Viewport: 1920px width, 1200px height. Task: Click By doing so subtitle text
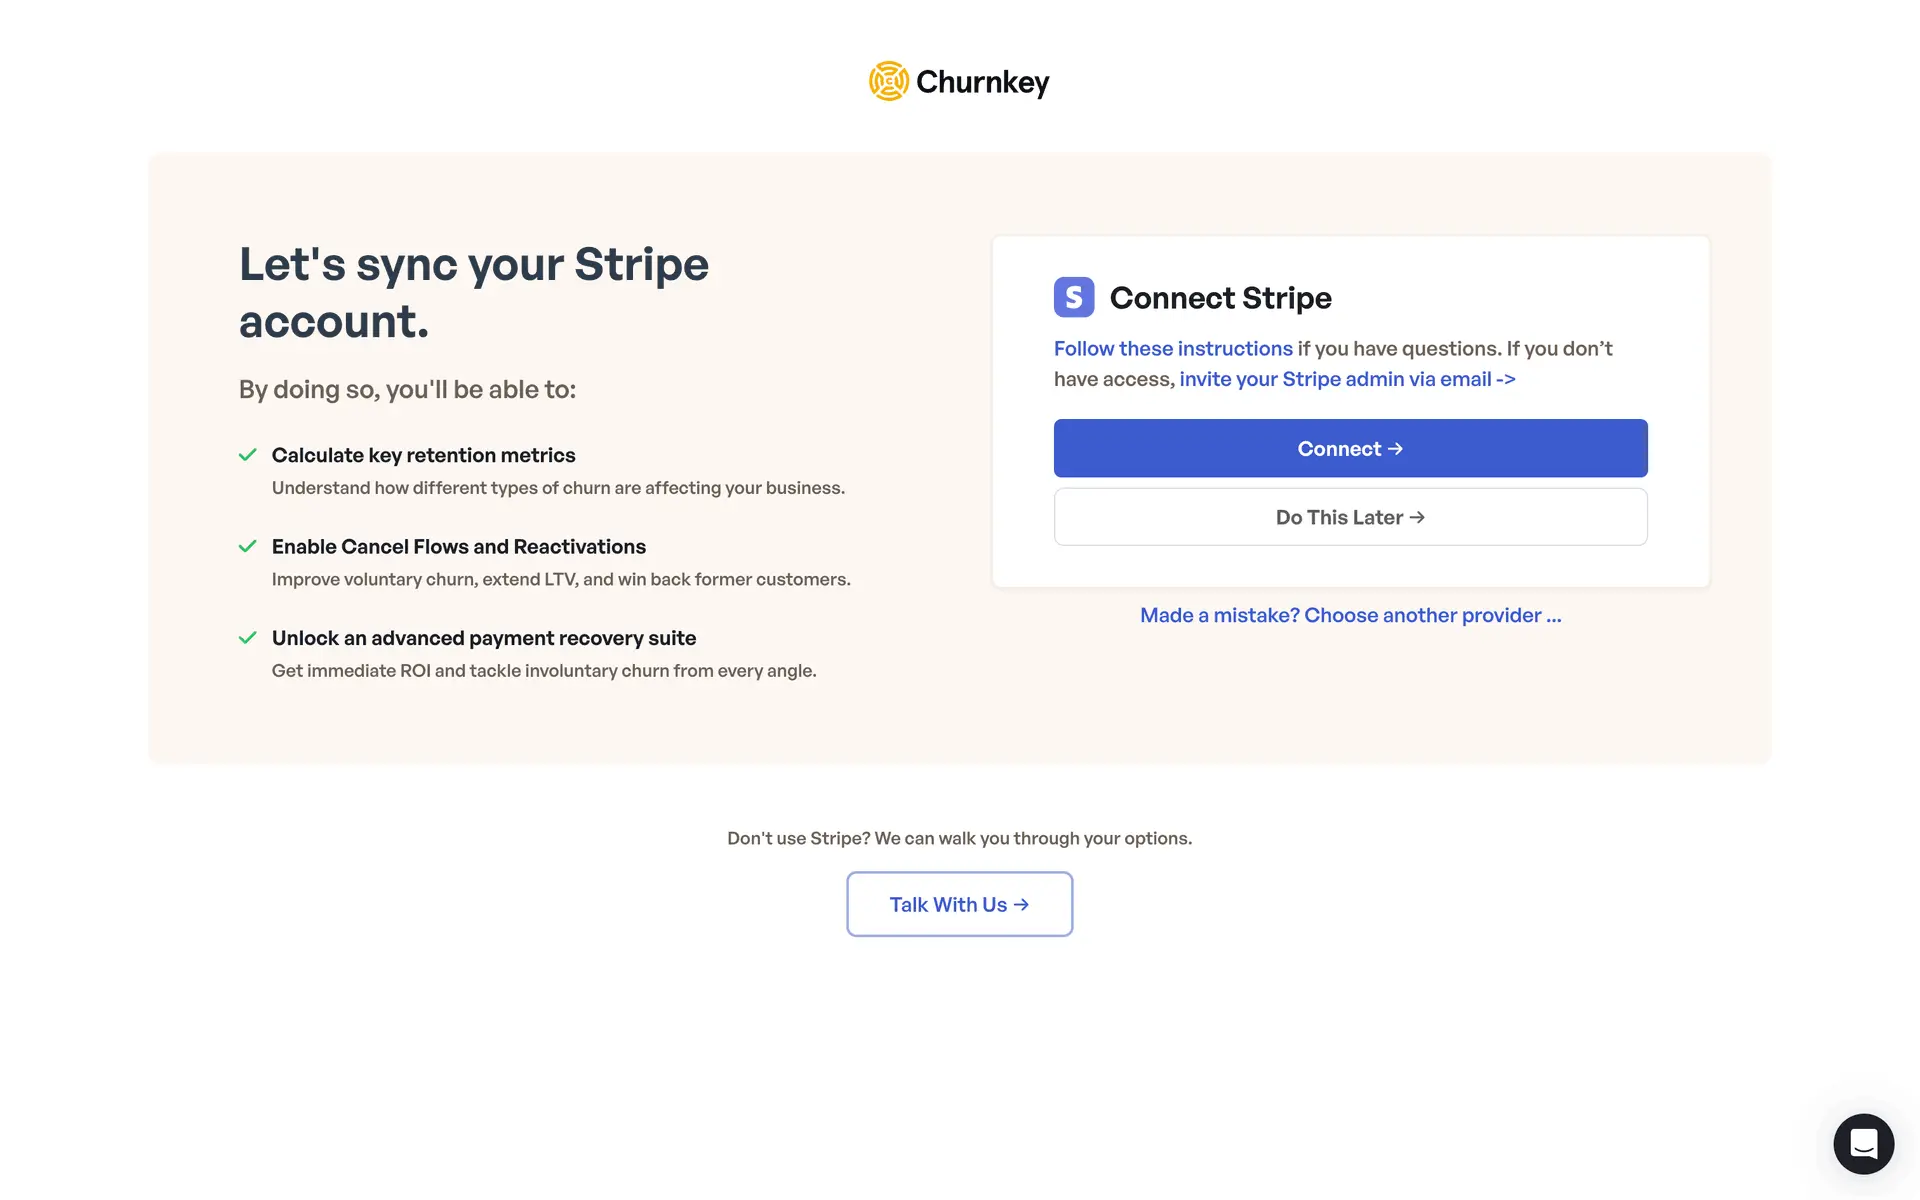[x=407, y=389]
